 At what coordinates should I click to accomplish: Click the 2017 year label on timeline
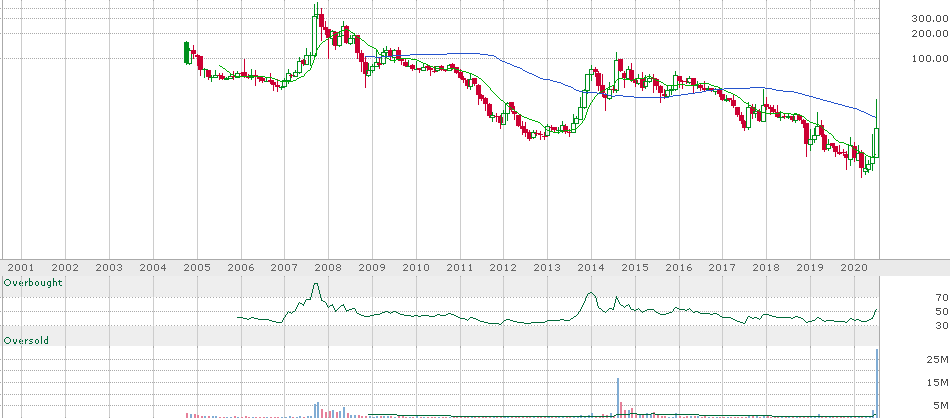point(723,267)
